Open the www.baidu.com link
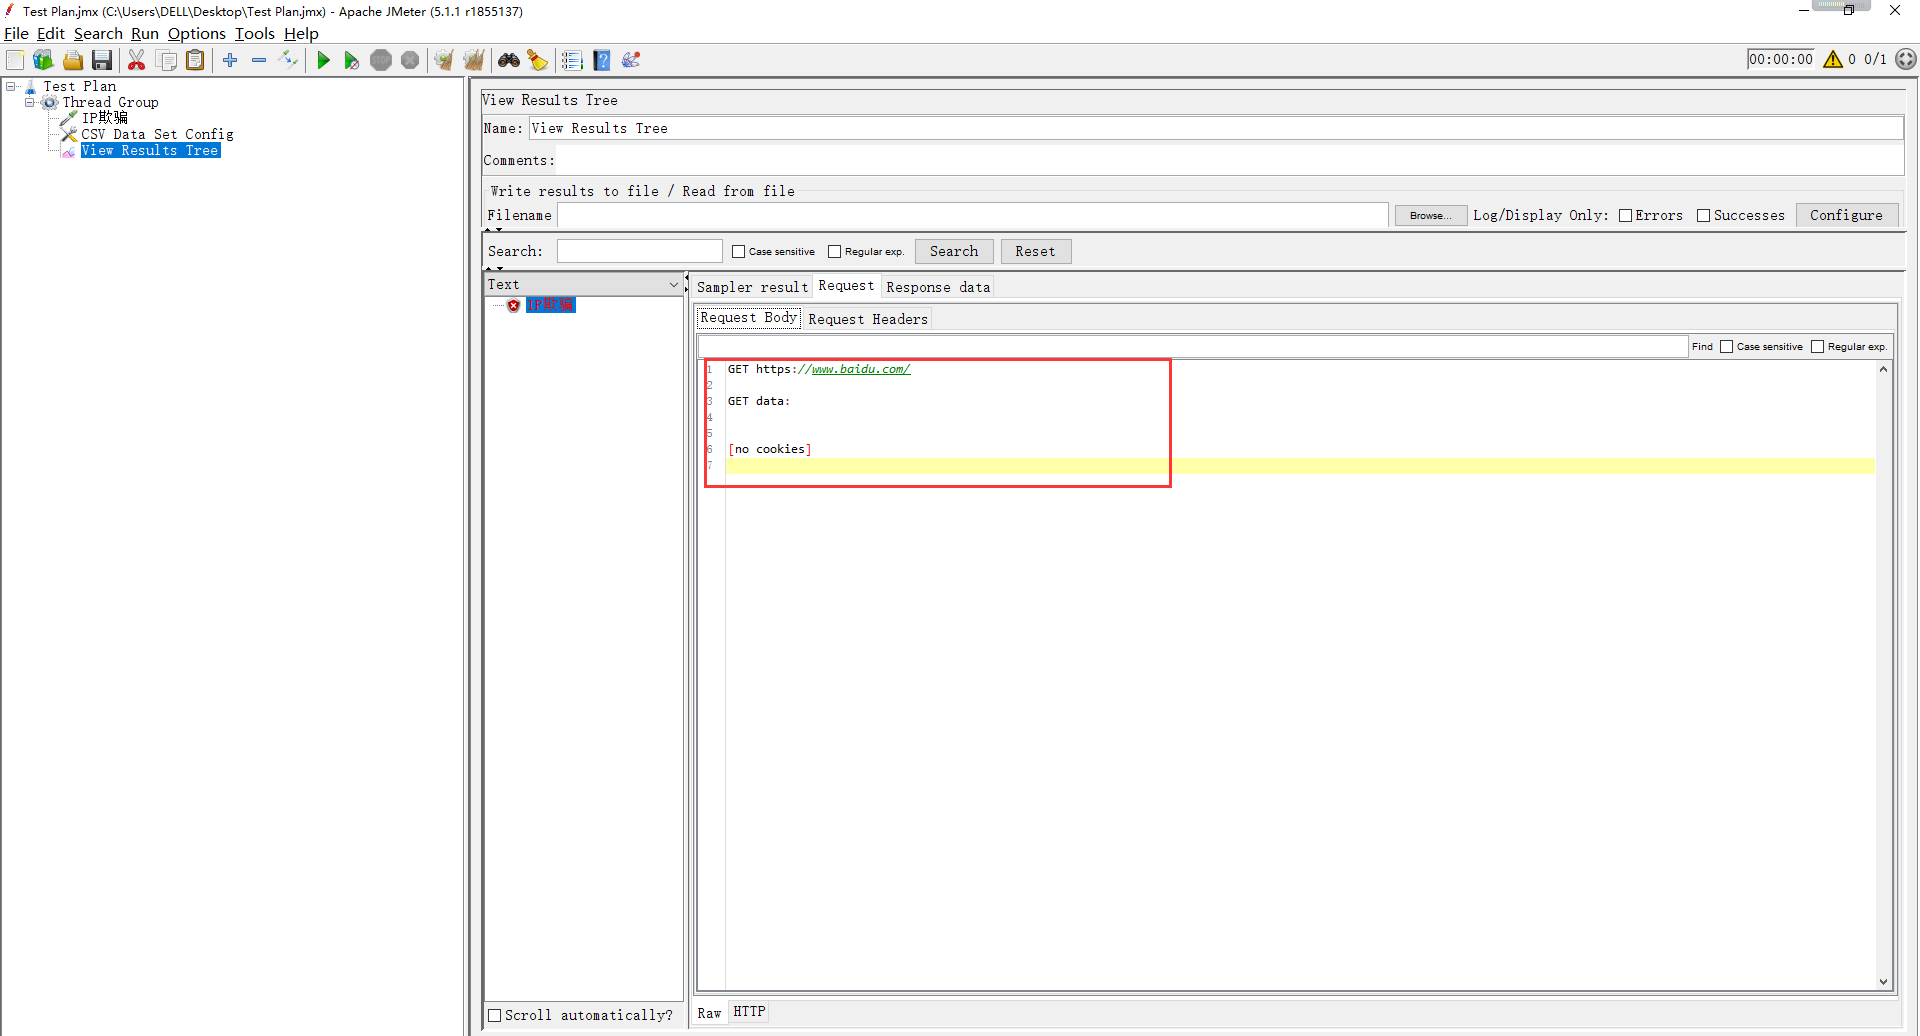Image resolution: width=1920 pixels, height=1036 pixels. click(860, 369)
